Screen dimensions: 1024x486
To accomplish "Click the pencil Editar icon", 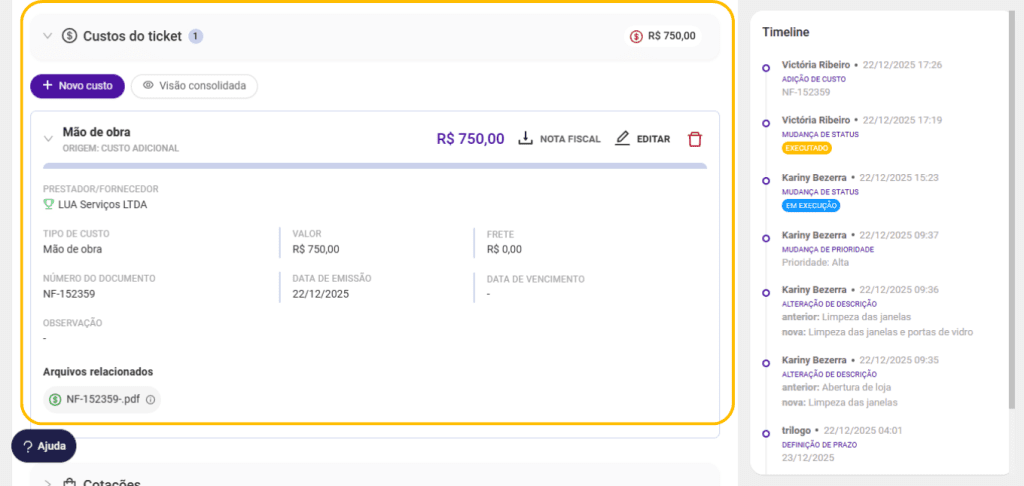I will pyautogui.click(x=622, y=139).
